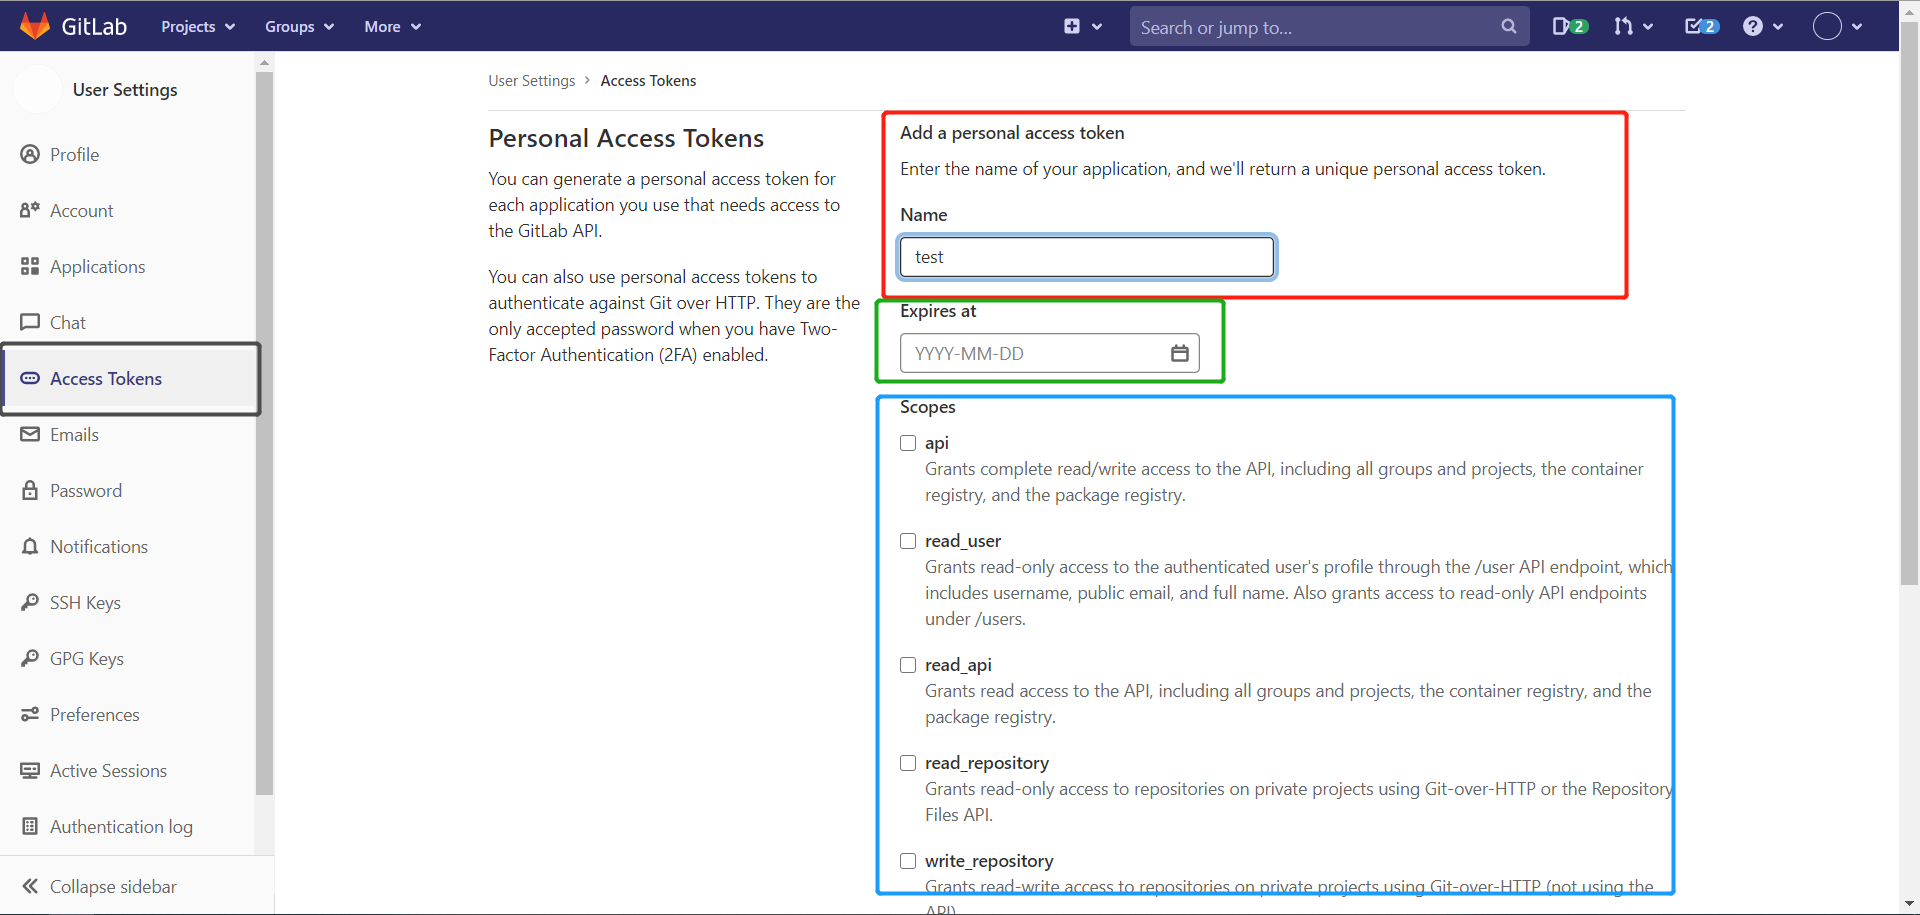Expand the create-new dropdown arrow

[x=1097, y=27]
